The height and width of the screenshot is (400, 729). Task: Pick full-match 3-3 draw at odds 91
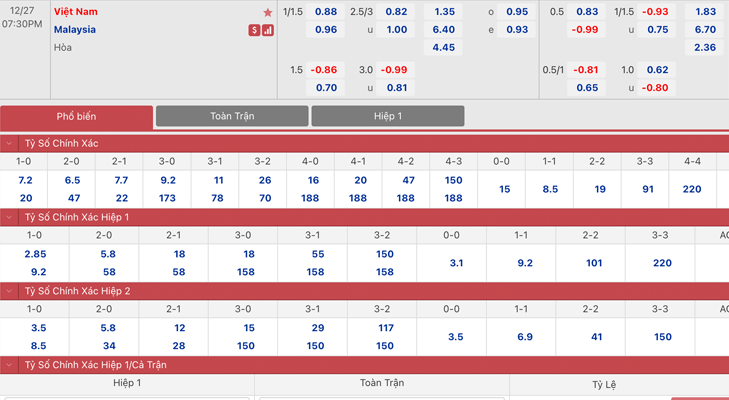(648, 189)
